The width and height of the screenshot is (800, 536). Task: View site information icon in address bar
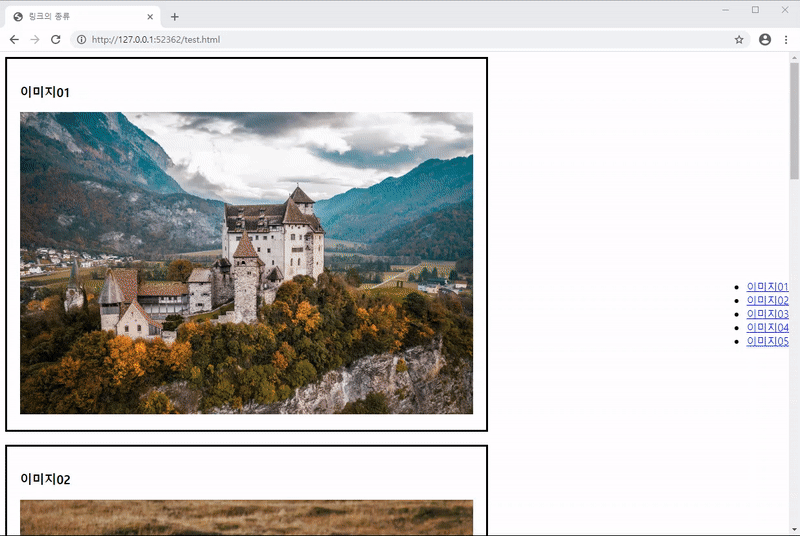coord(81,39)
